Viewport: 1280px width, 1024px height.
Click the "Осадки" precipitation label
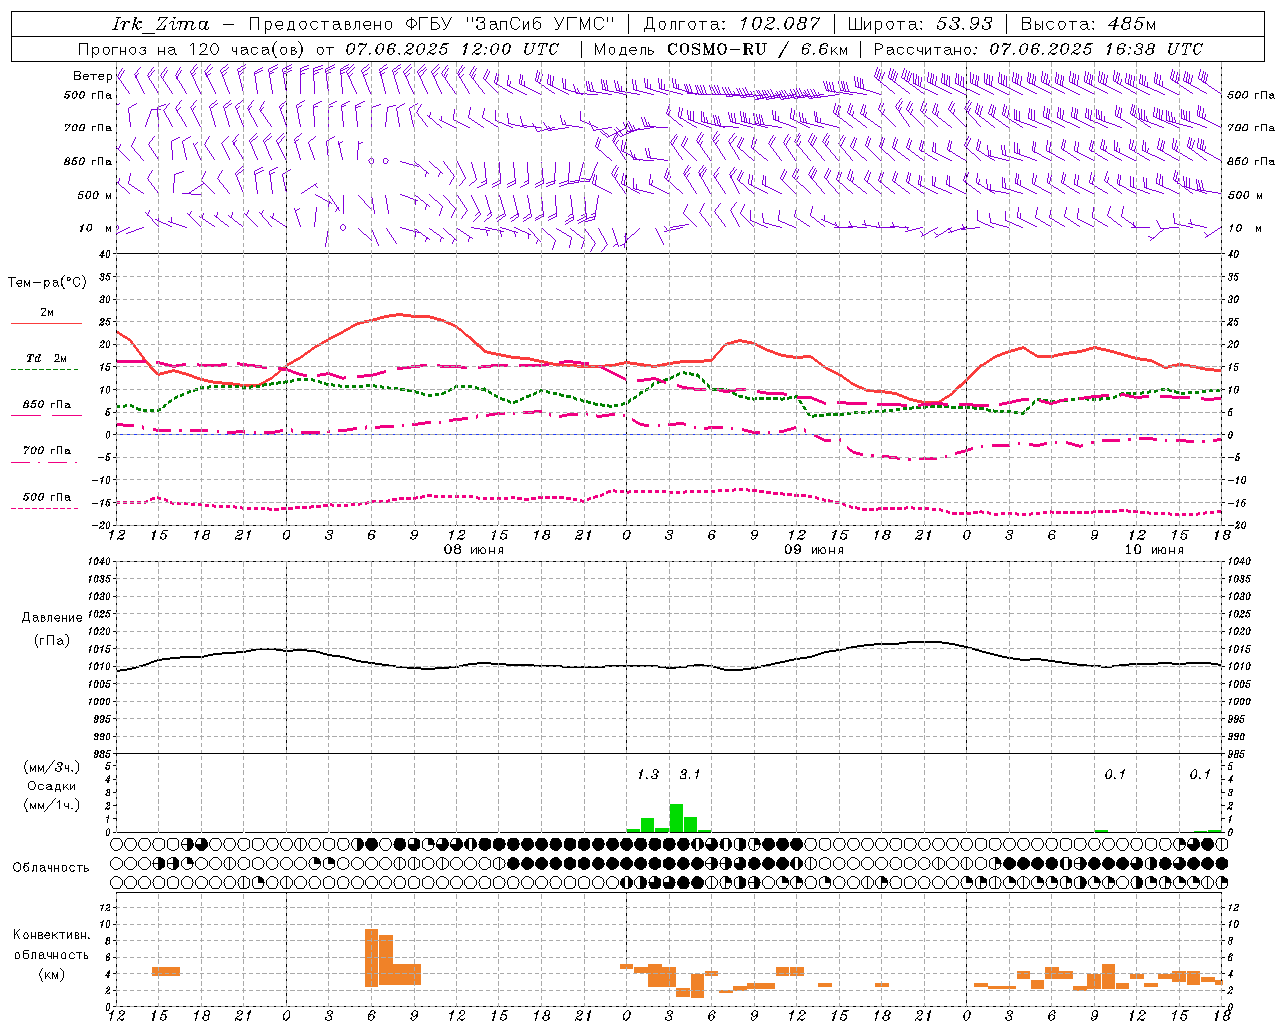click(x=52, y=786)
